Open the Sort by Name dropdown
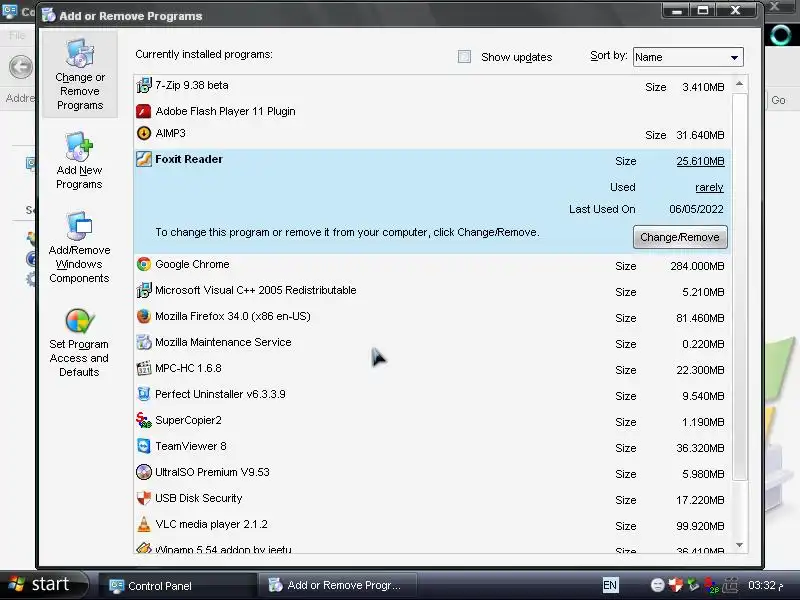 coord(688,57)
